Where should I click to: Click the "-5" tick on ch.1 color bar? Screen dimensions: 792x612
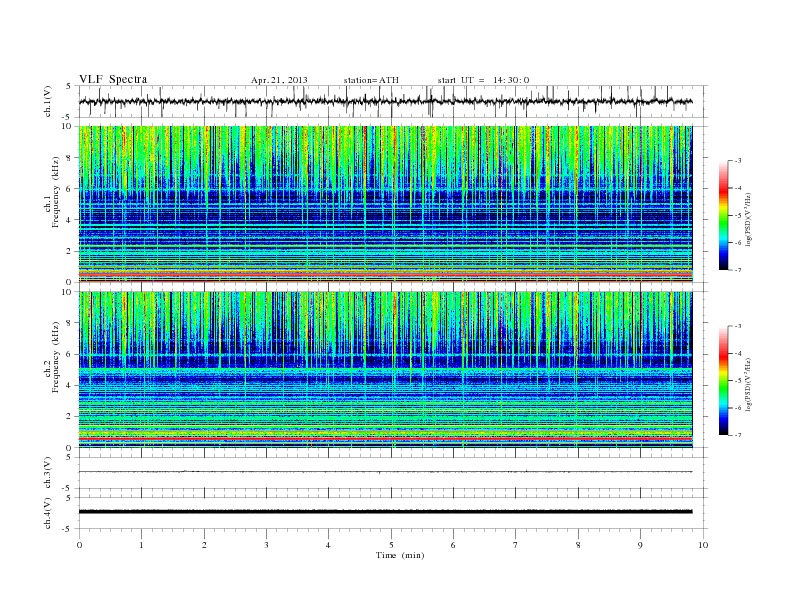[x=737, y=216]
